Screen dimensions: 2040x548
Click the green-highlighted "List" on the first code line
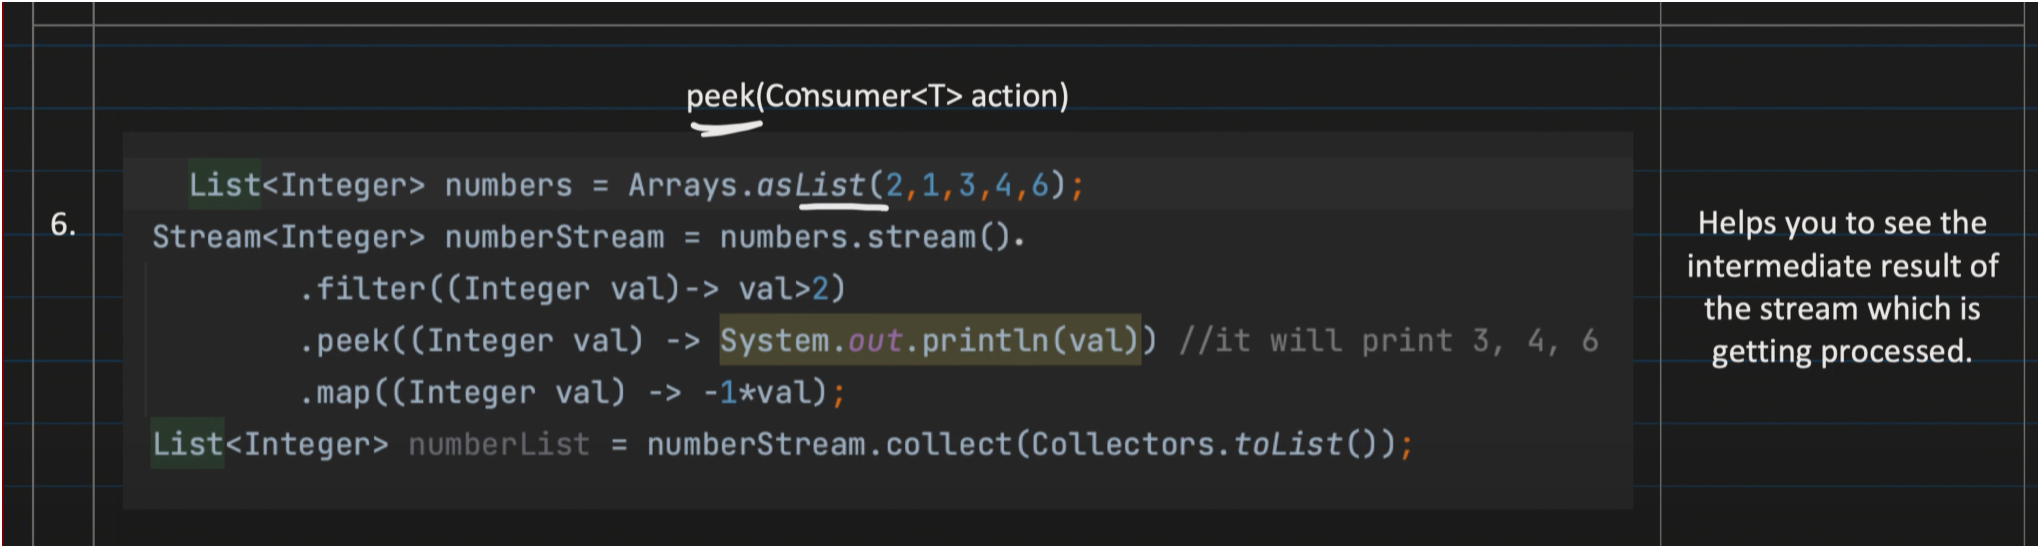pyautogui.click(x=224, y=185)
